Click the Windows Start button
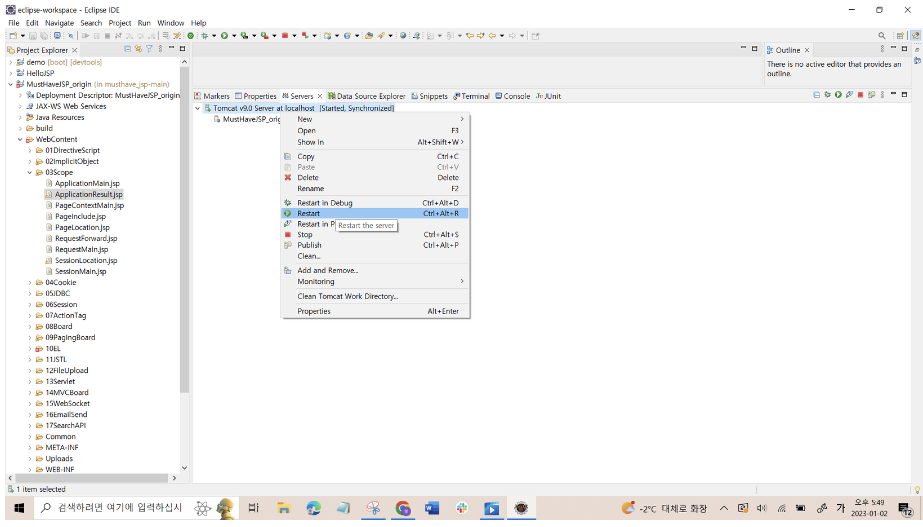Screen dimensions: 923x527 19,508
